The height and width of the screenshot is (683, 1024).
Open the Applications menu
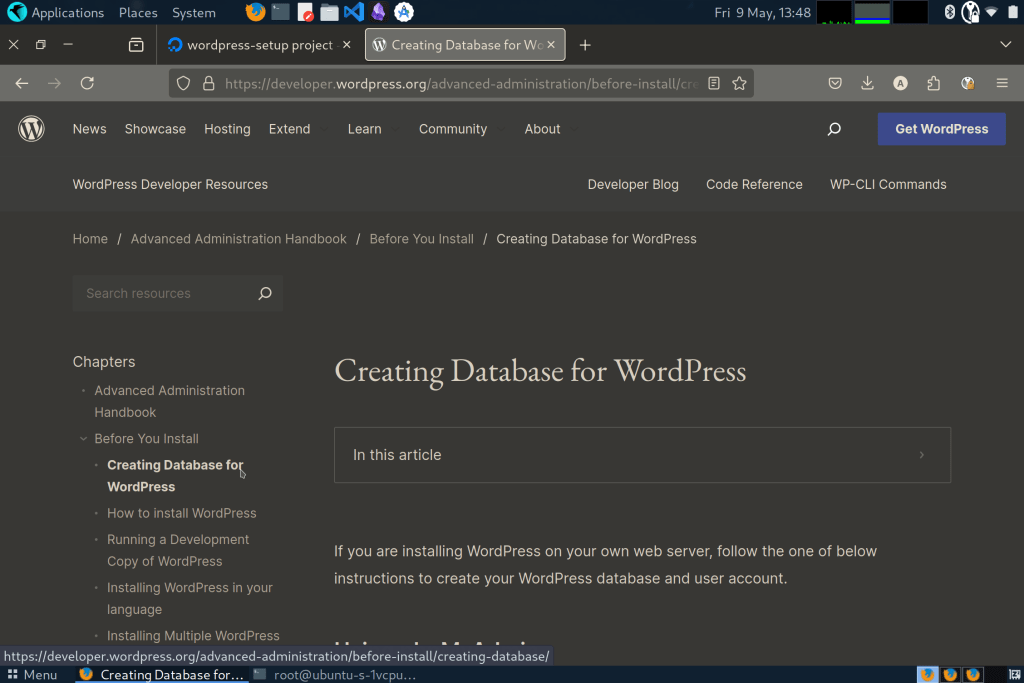click(x=56, y=12)
